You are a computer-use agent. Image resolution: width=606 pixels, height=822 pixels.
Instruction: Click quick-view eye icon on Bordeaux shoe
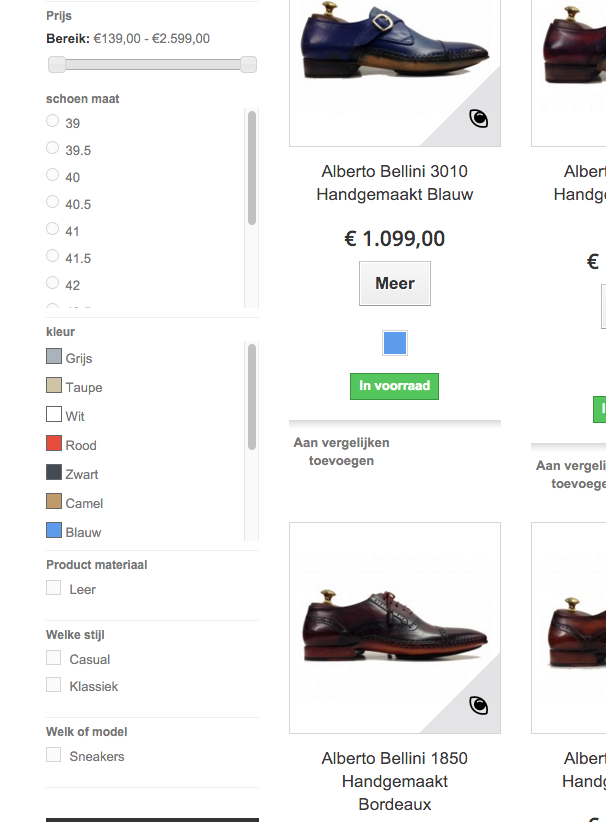tap(479, 706)
